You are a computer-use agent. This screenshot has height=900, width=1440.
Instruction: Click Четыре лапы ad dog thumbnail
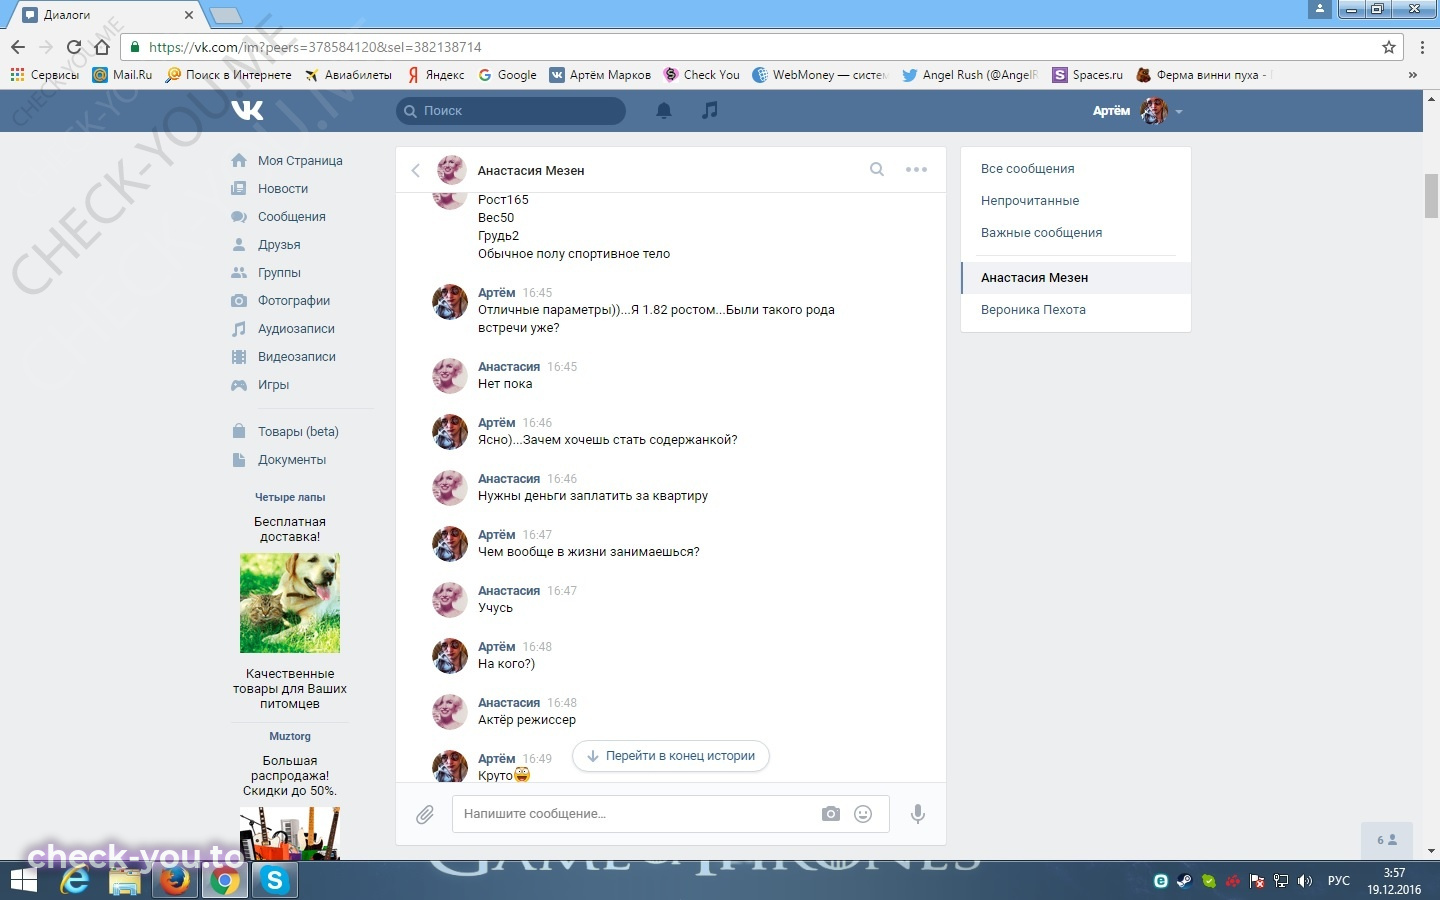click(x=290, y=603)
